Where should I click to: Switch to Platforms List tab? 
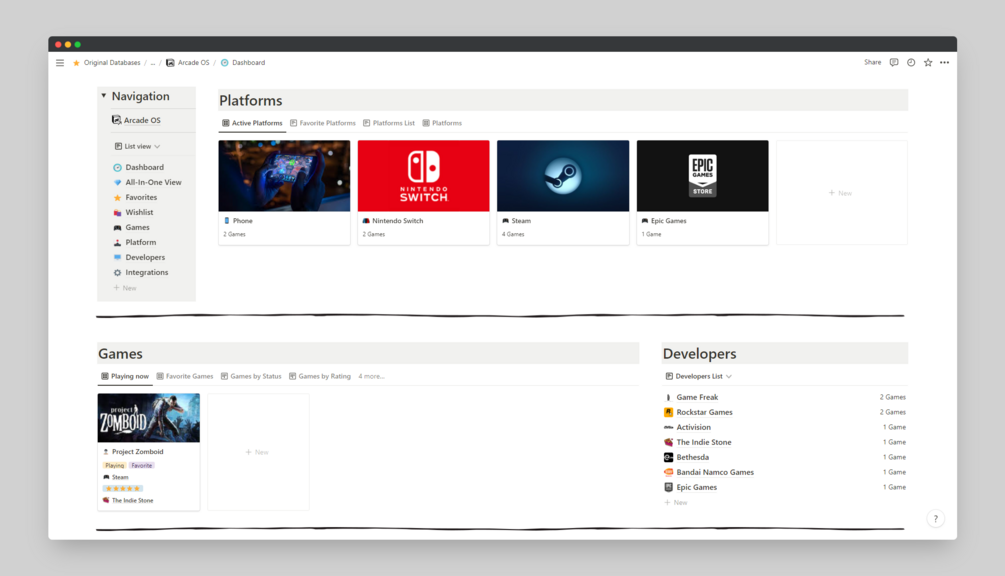click(388, 123)
